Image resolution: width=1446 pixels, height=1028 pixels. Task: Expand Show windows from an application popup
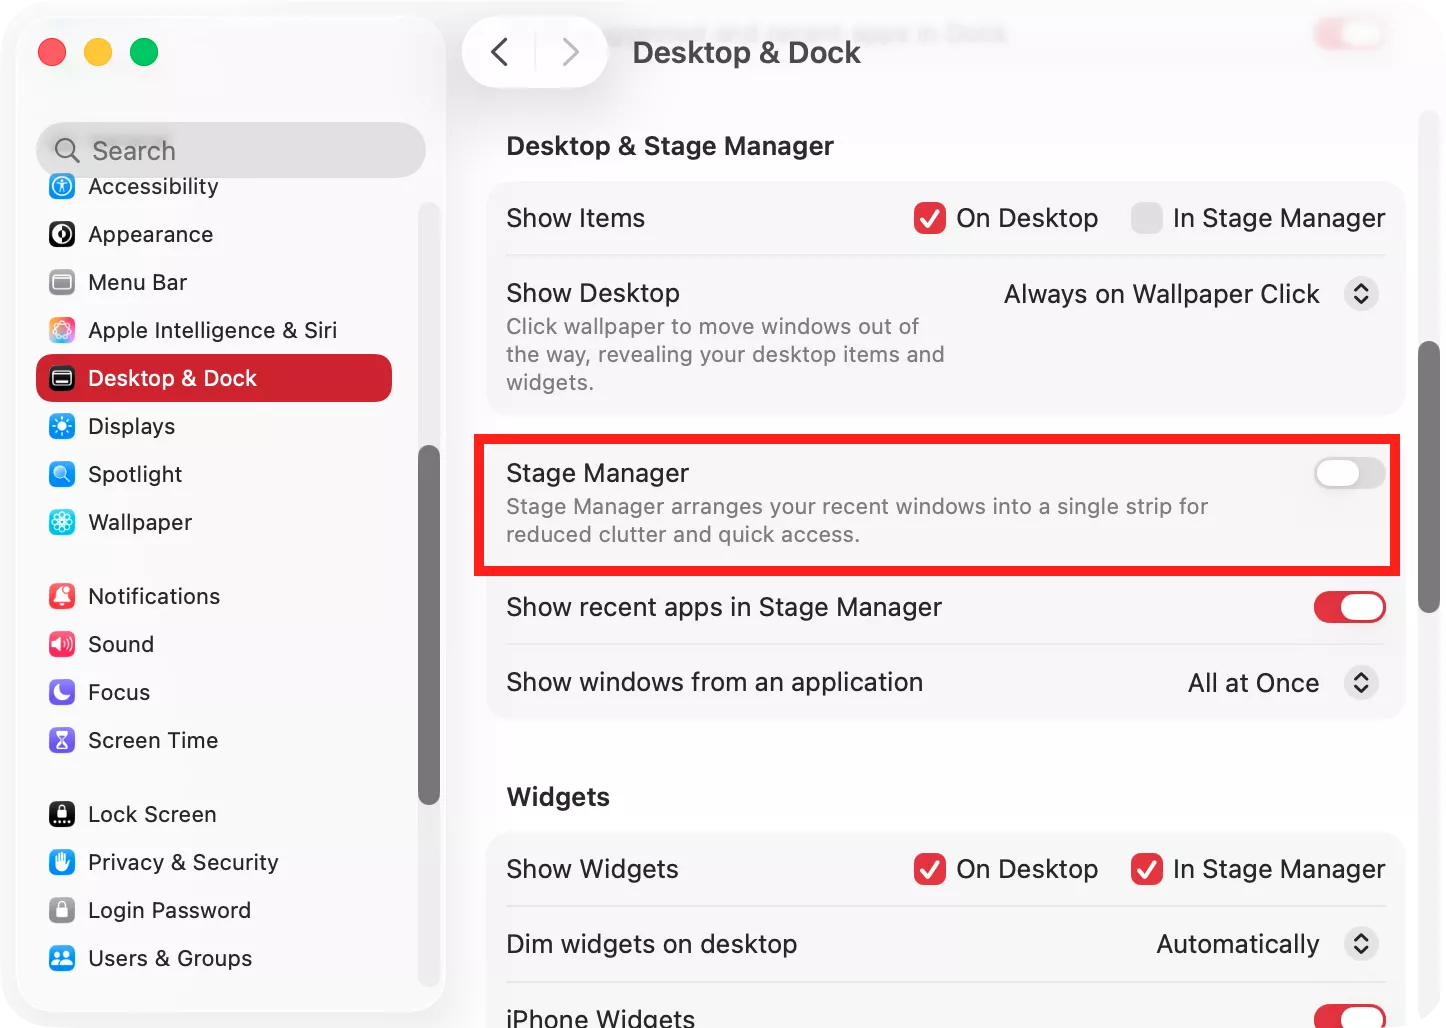(x=1360, y=683)
